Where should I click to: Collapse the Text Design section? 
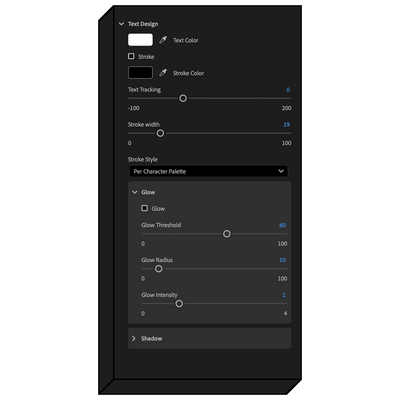point(121,24)
